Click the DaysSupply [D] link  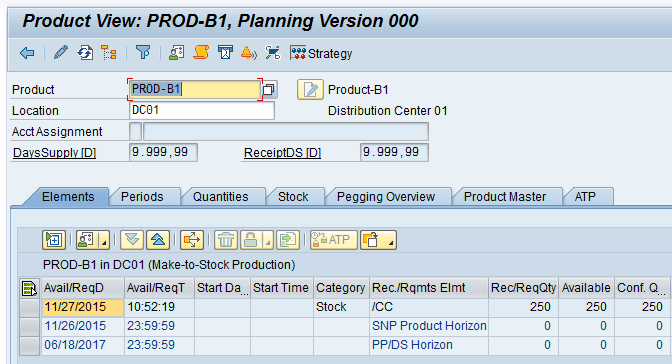(54, 153)
